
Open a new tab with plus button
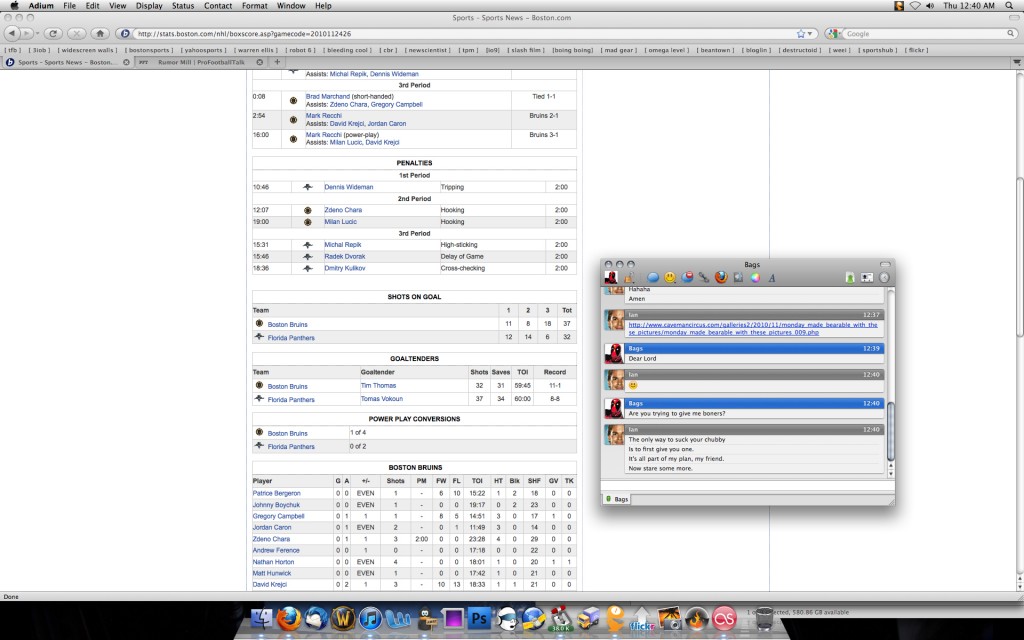click(x=277, y=62)
